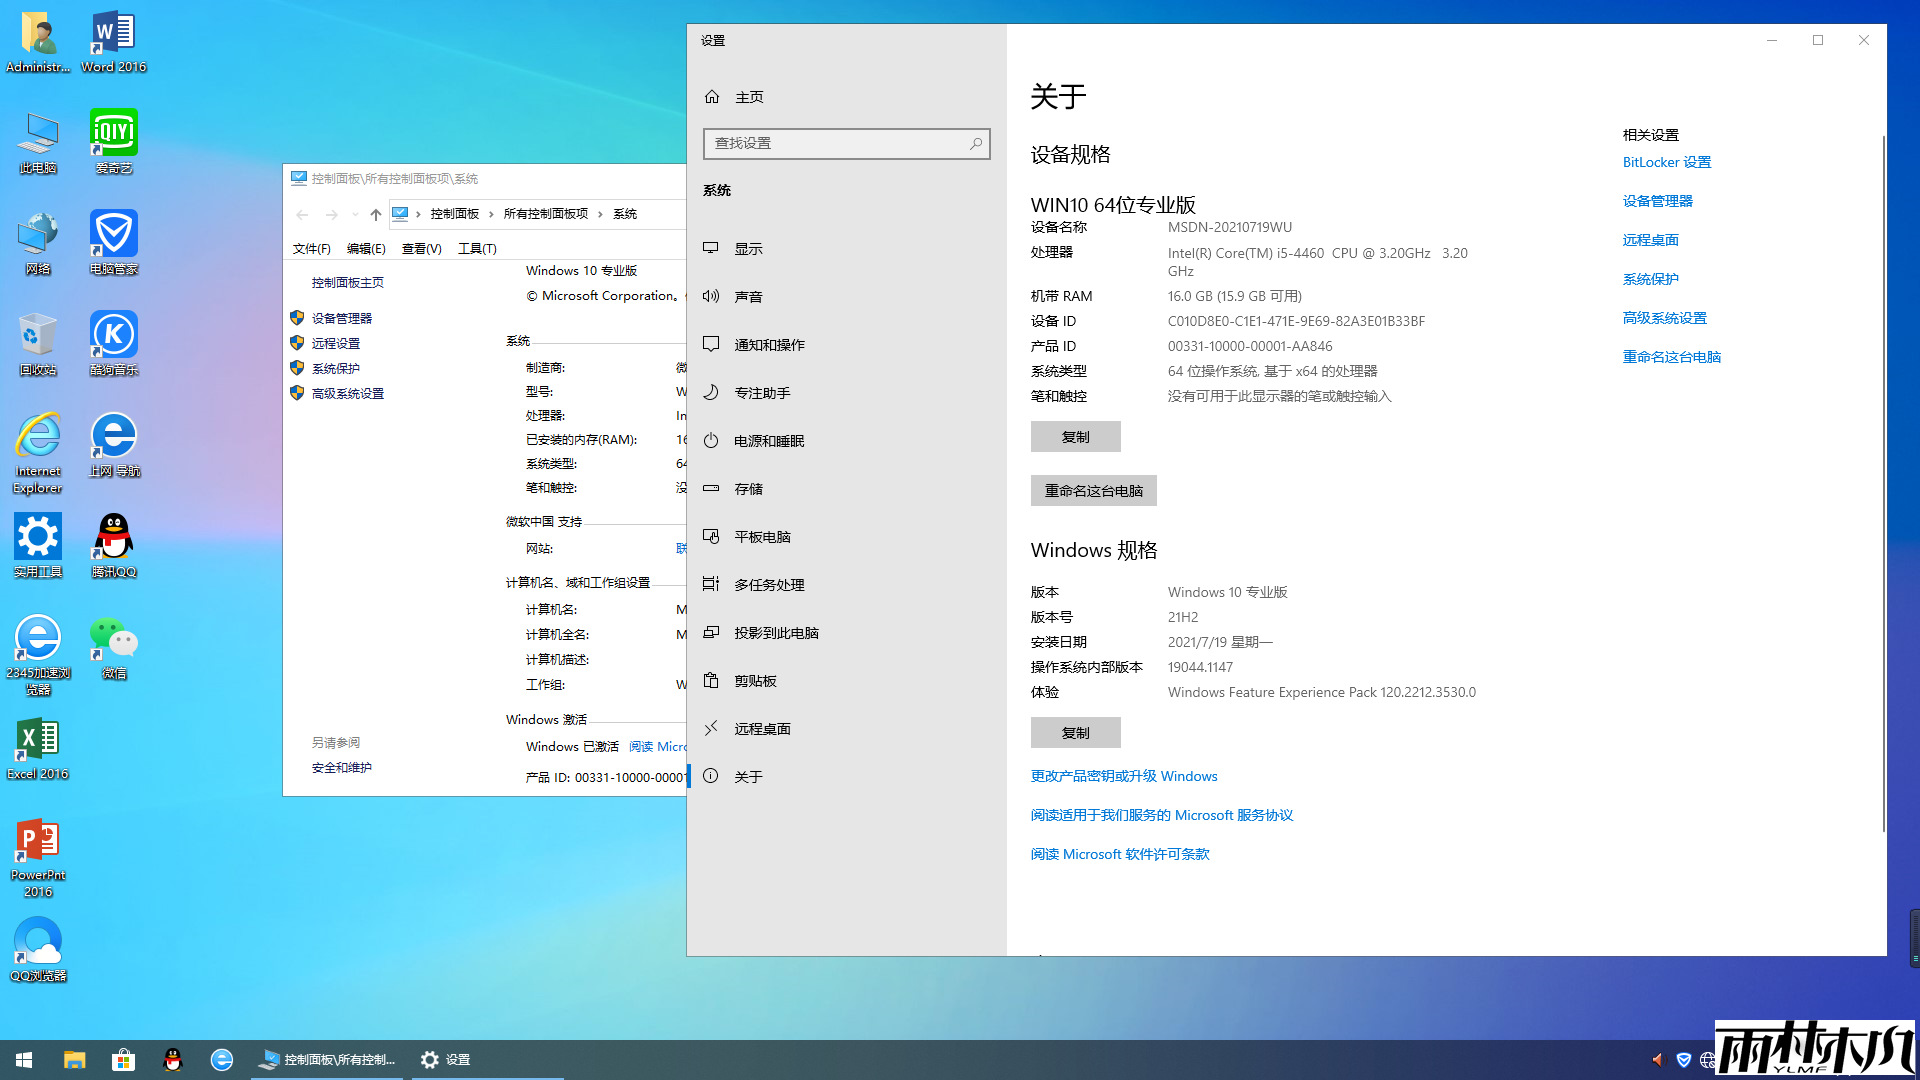Click the volume icon in system tray
The height and width of the screenshot is (1080, 1920).
point(1657,1060)
